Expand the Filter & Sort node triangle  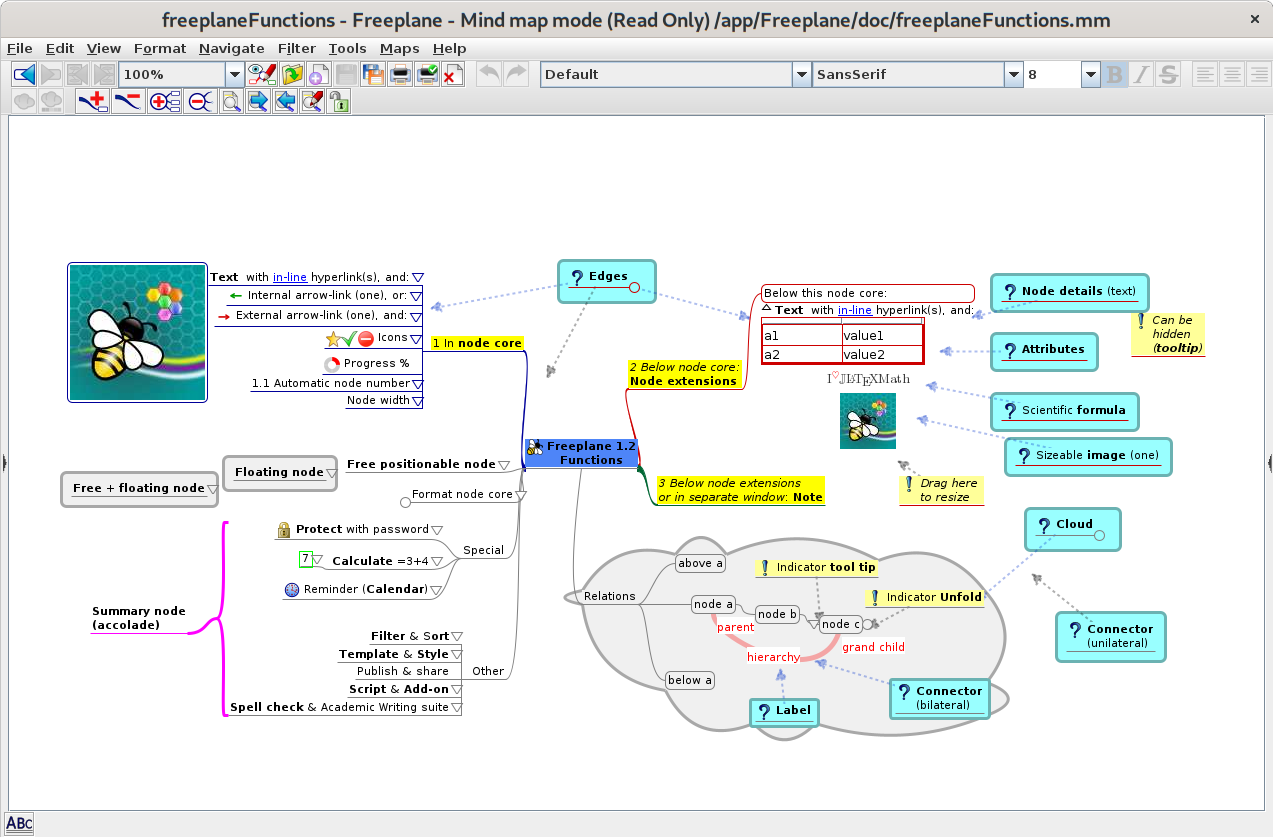coord(457,636)
